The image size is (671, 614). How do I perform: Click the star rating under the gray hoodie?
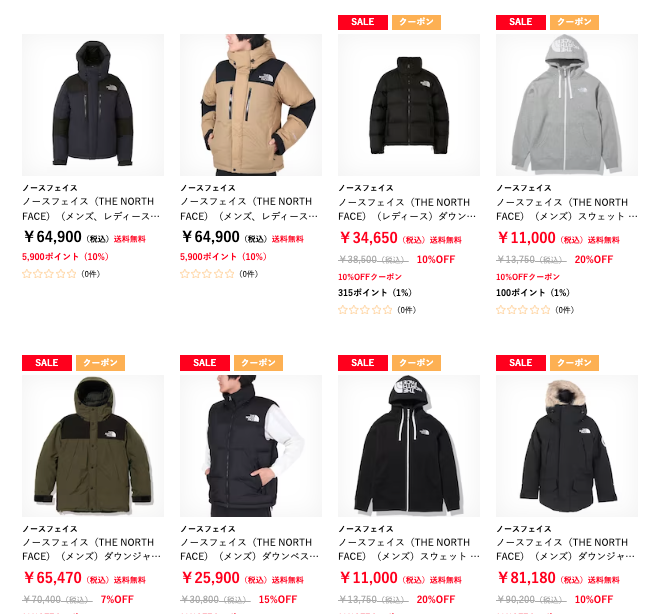tap(523, 310)
